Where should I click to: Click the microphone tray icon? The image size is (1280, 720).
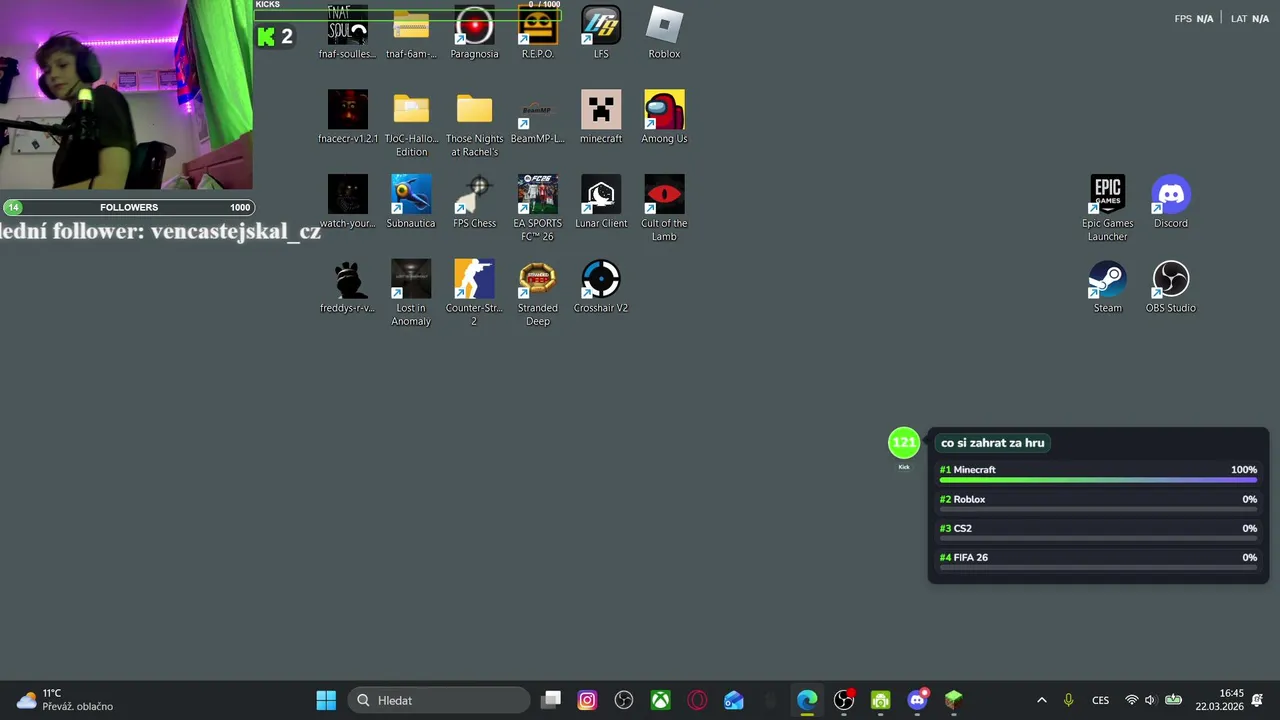coord(1069,700)
